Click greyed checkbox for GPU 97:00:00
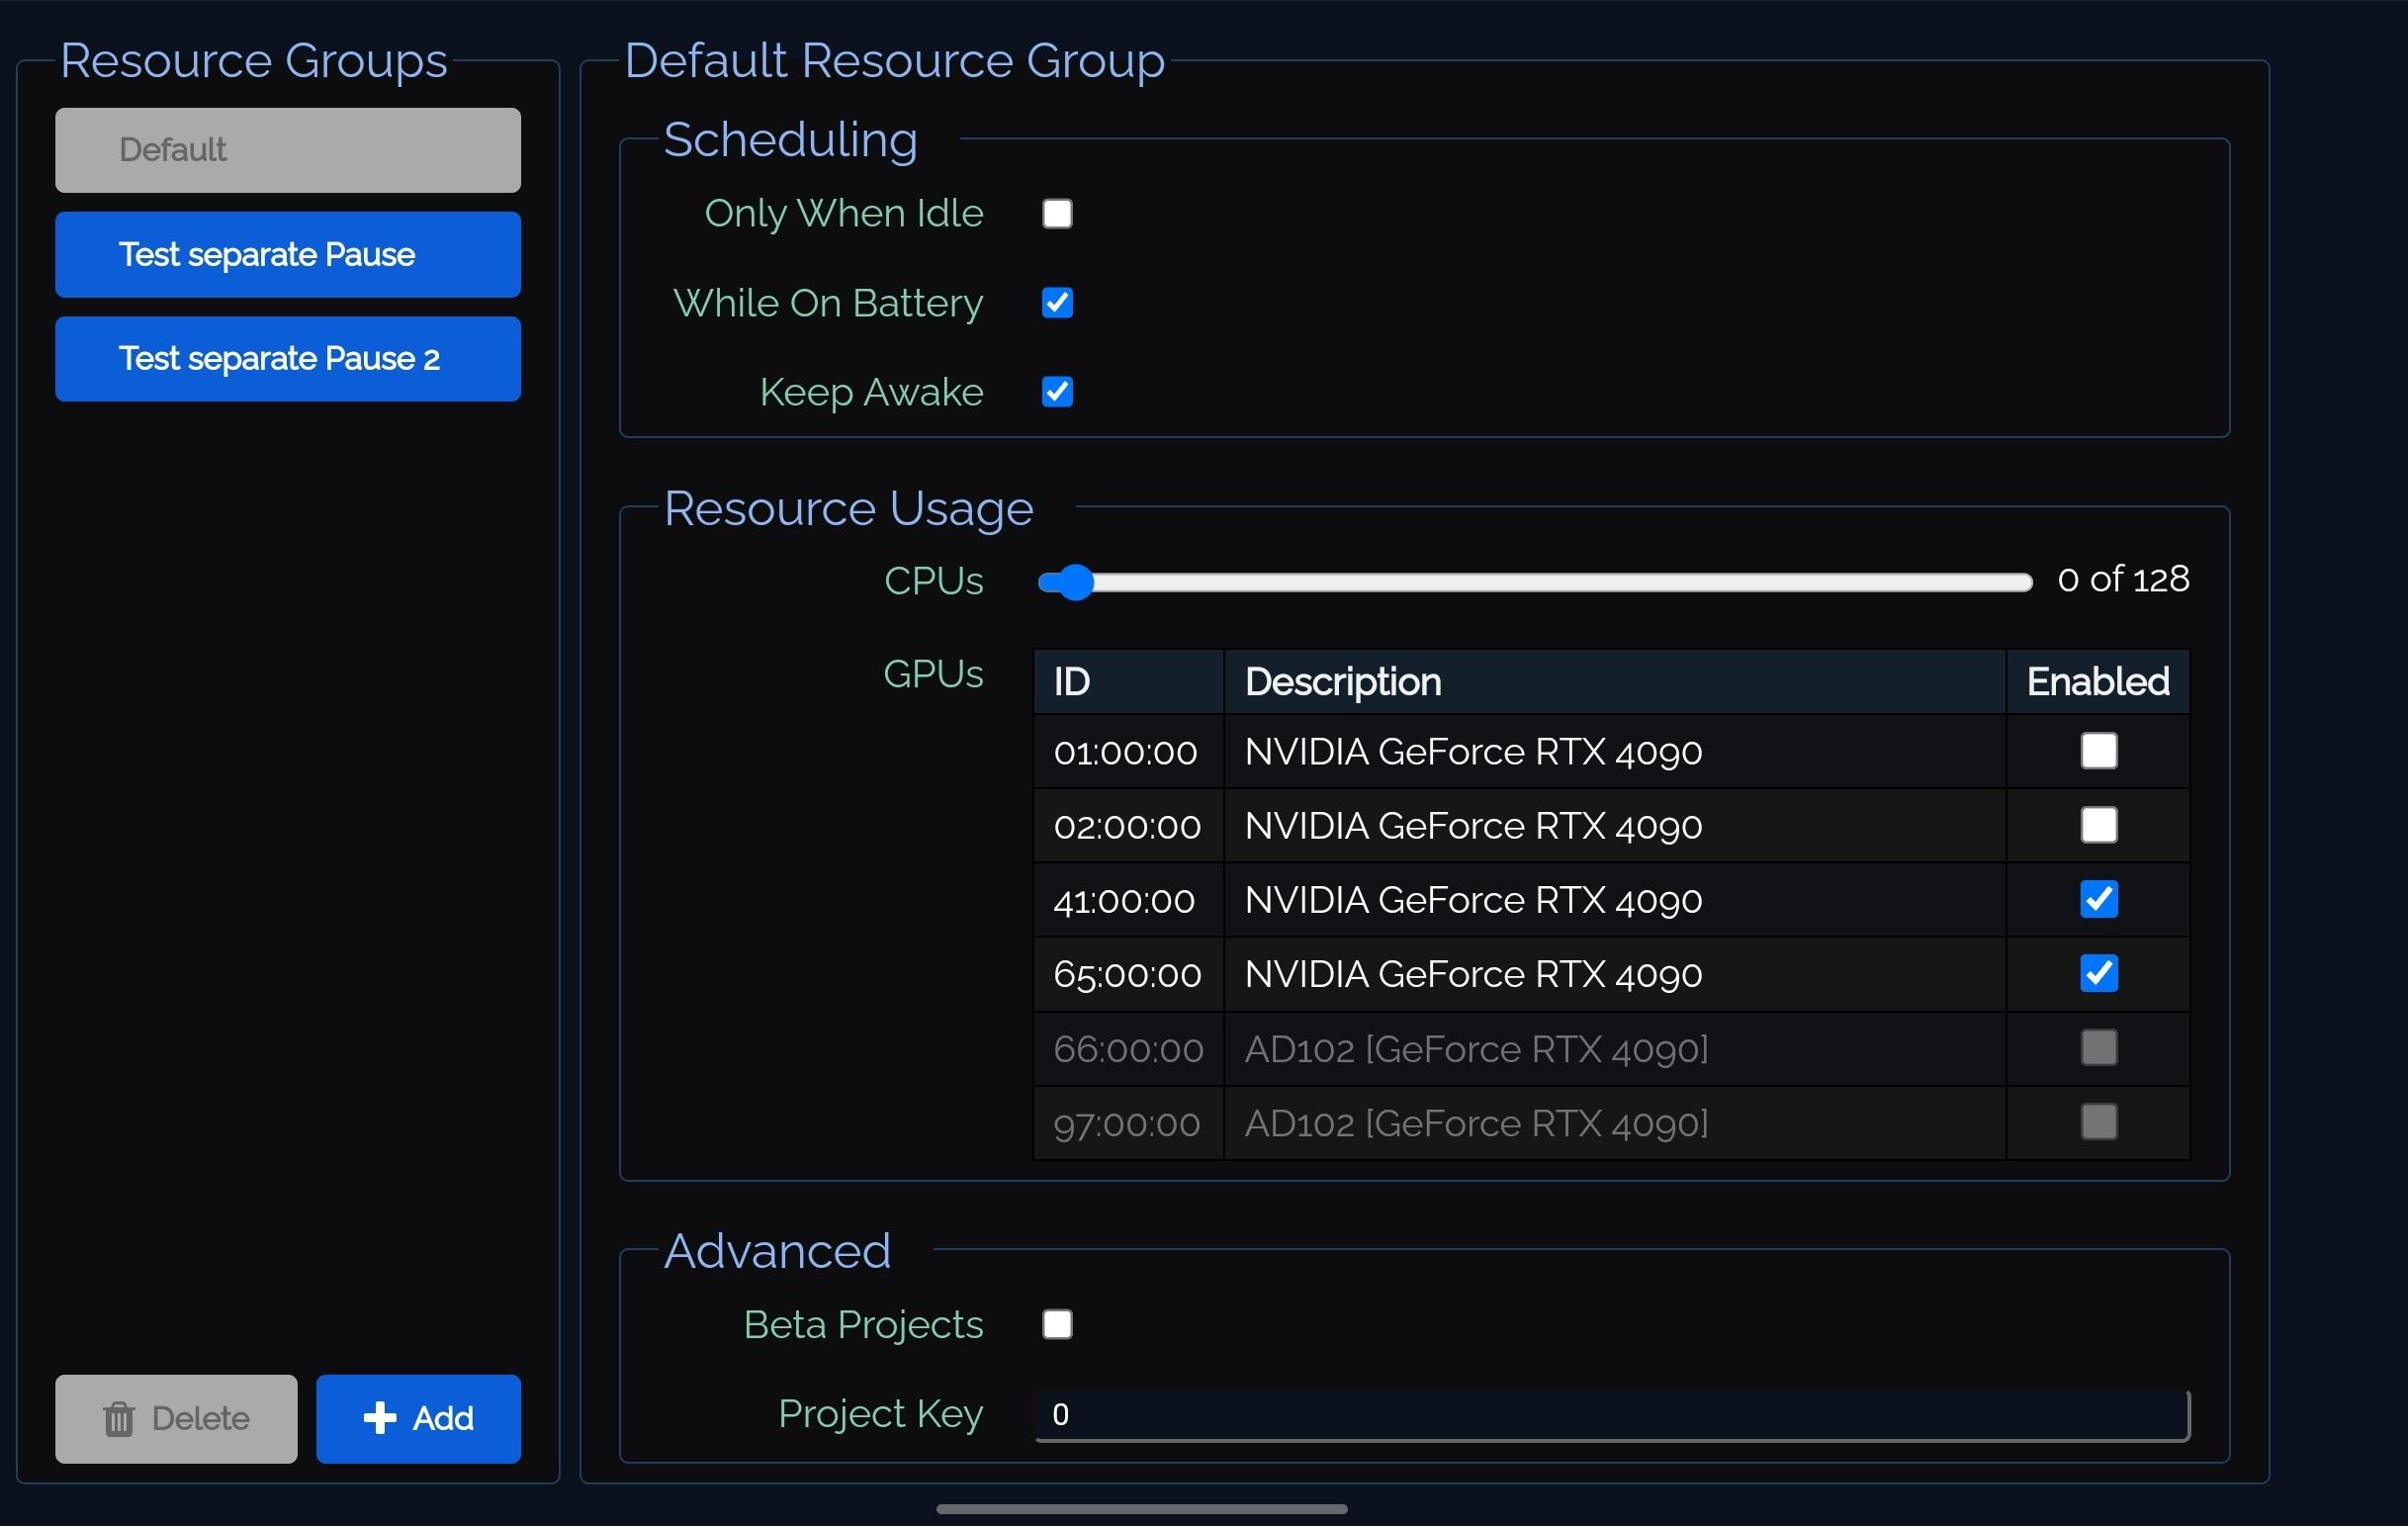The width and height of the screenshot is (2408, 1526). click(2098, 1122)
